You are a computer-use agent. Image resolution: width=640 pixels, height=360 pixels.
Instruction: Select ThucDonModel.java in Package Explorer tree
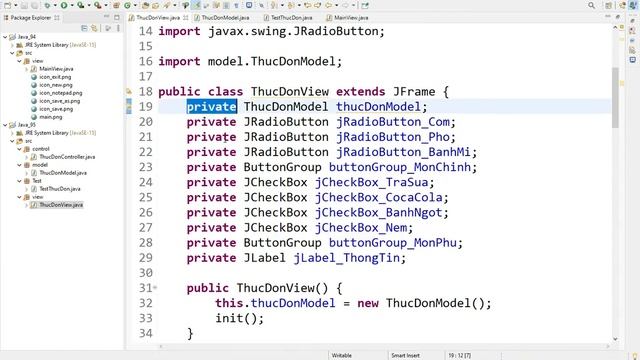(63, 173)
